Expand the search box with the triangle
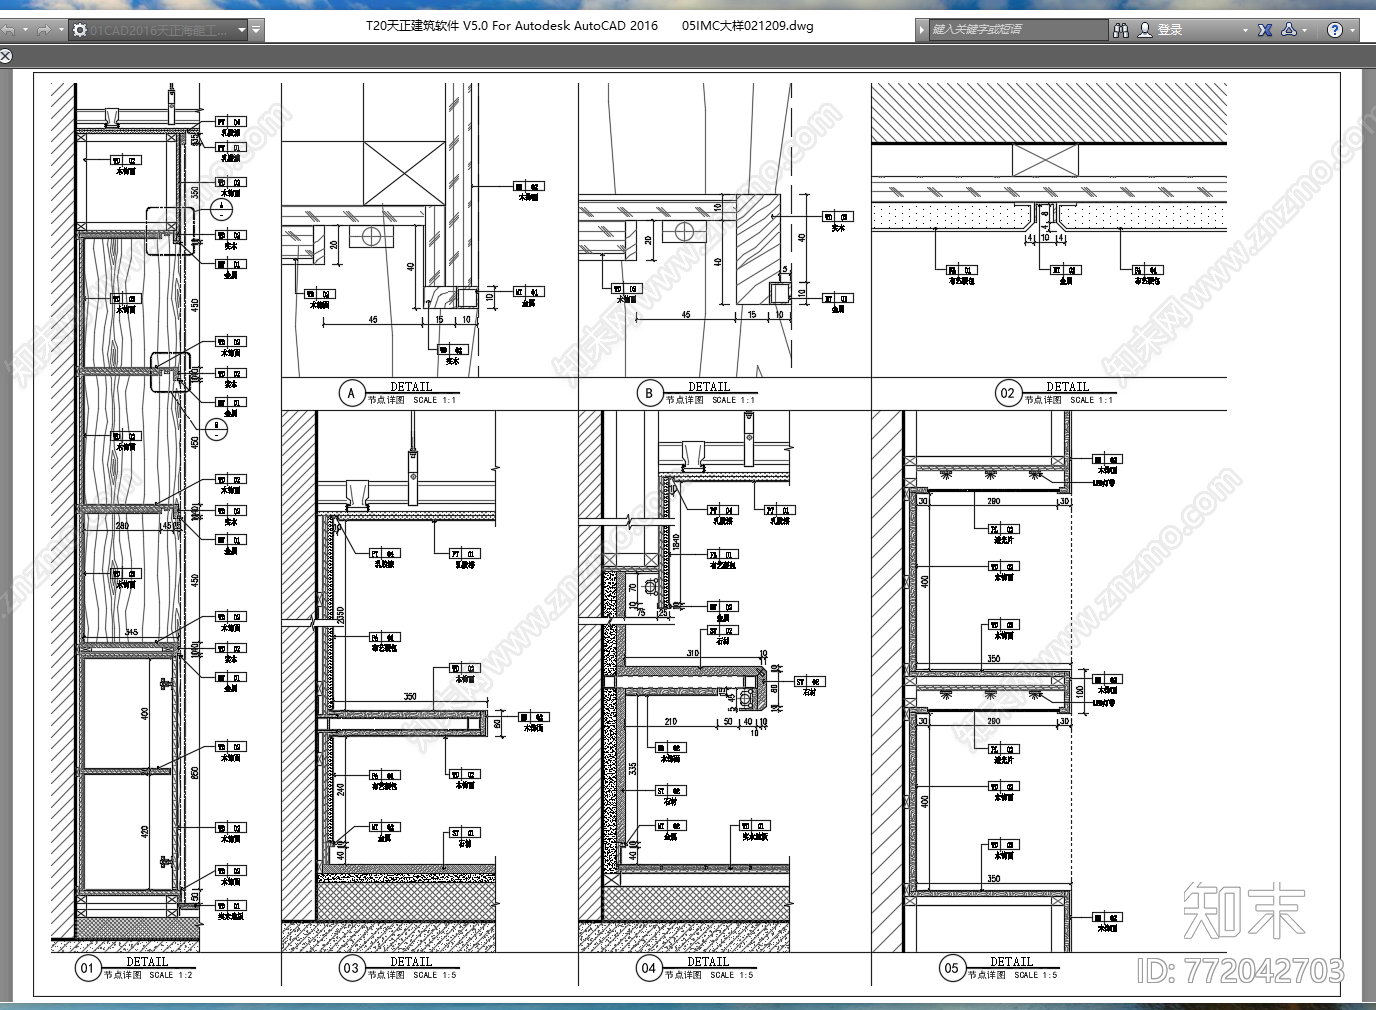Screen dimensions: 1376x1010 pyautogui.click(x=921, y=30)
